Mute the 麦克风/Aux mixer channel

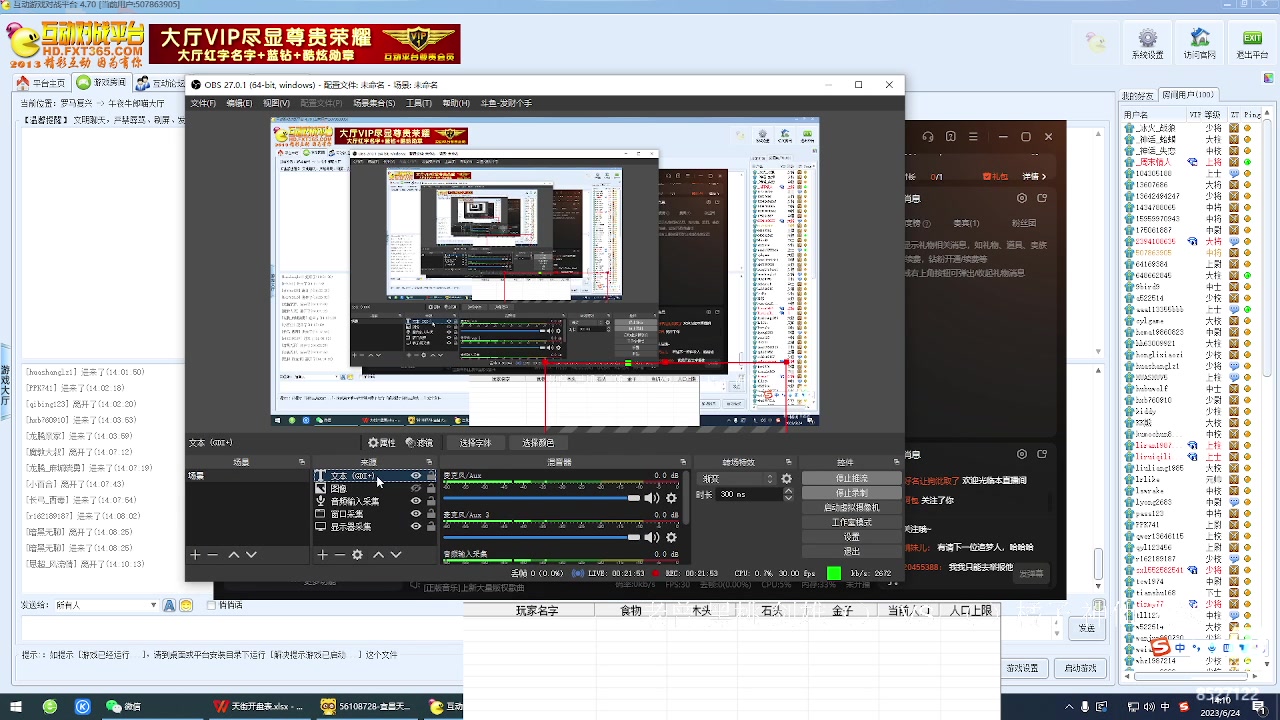tap(652, 498)
